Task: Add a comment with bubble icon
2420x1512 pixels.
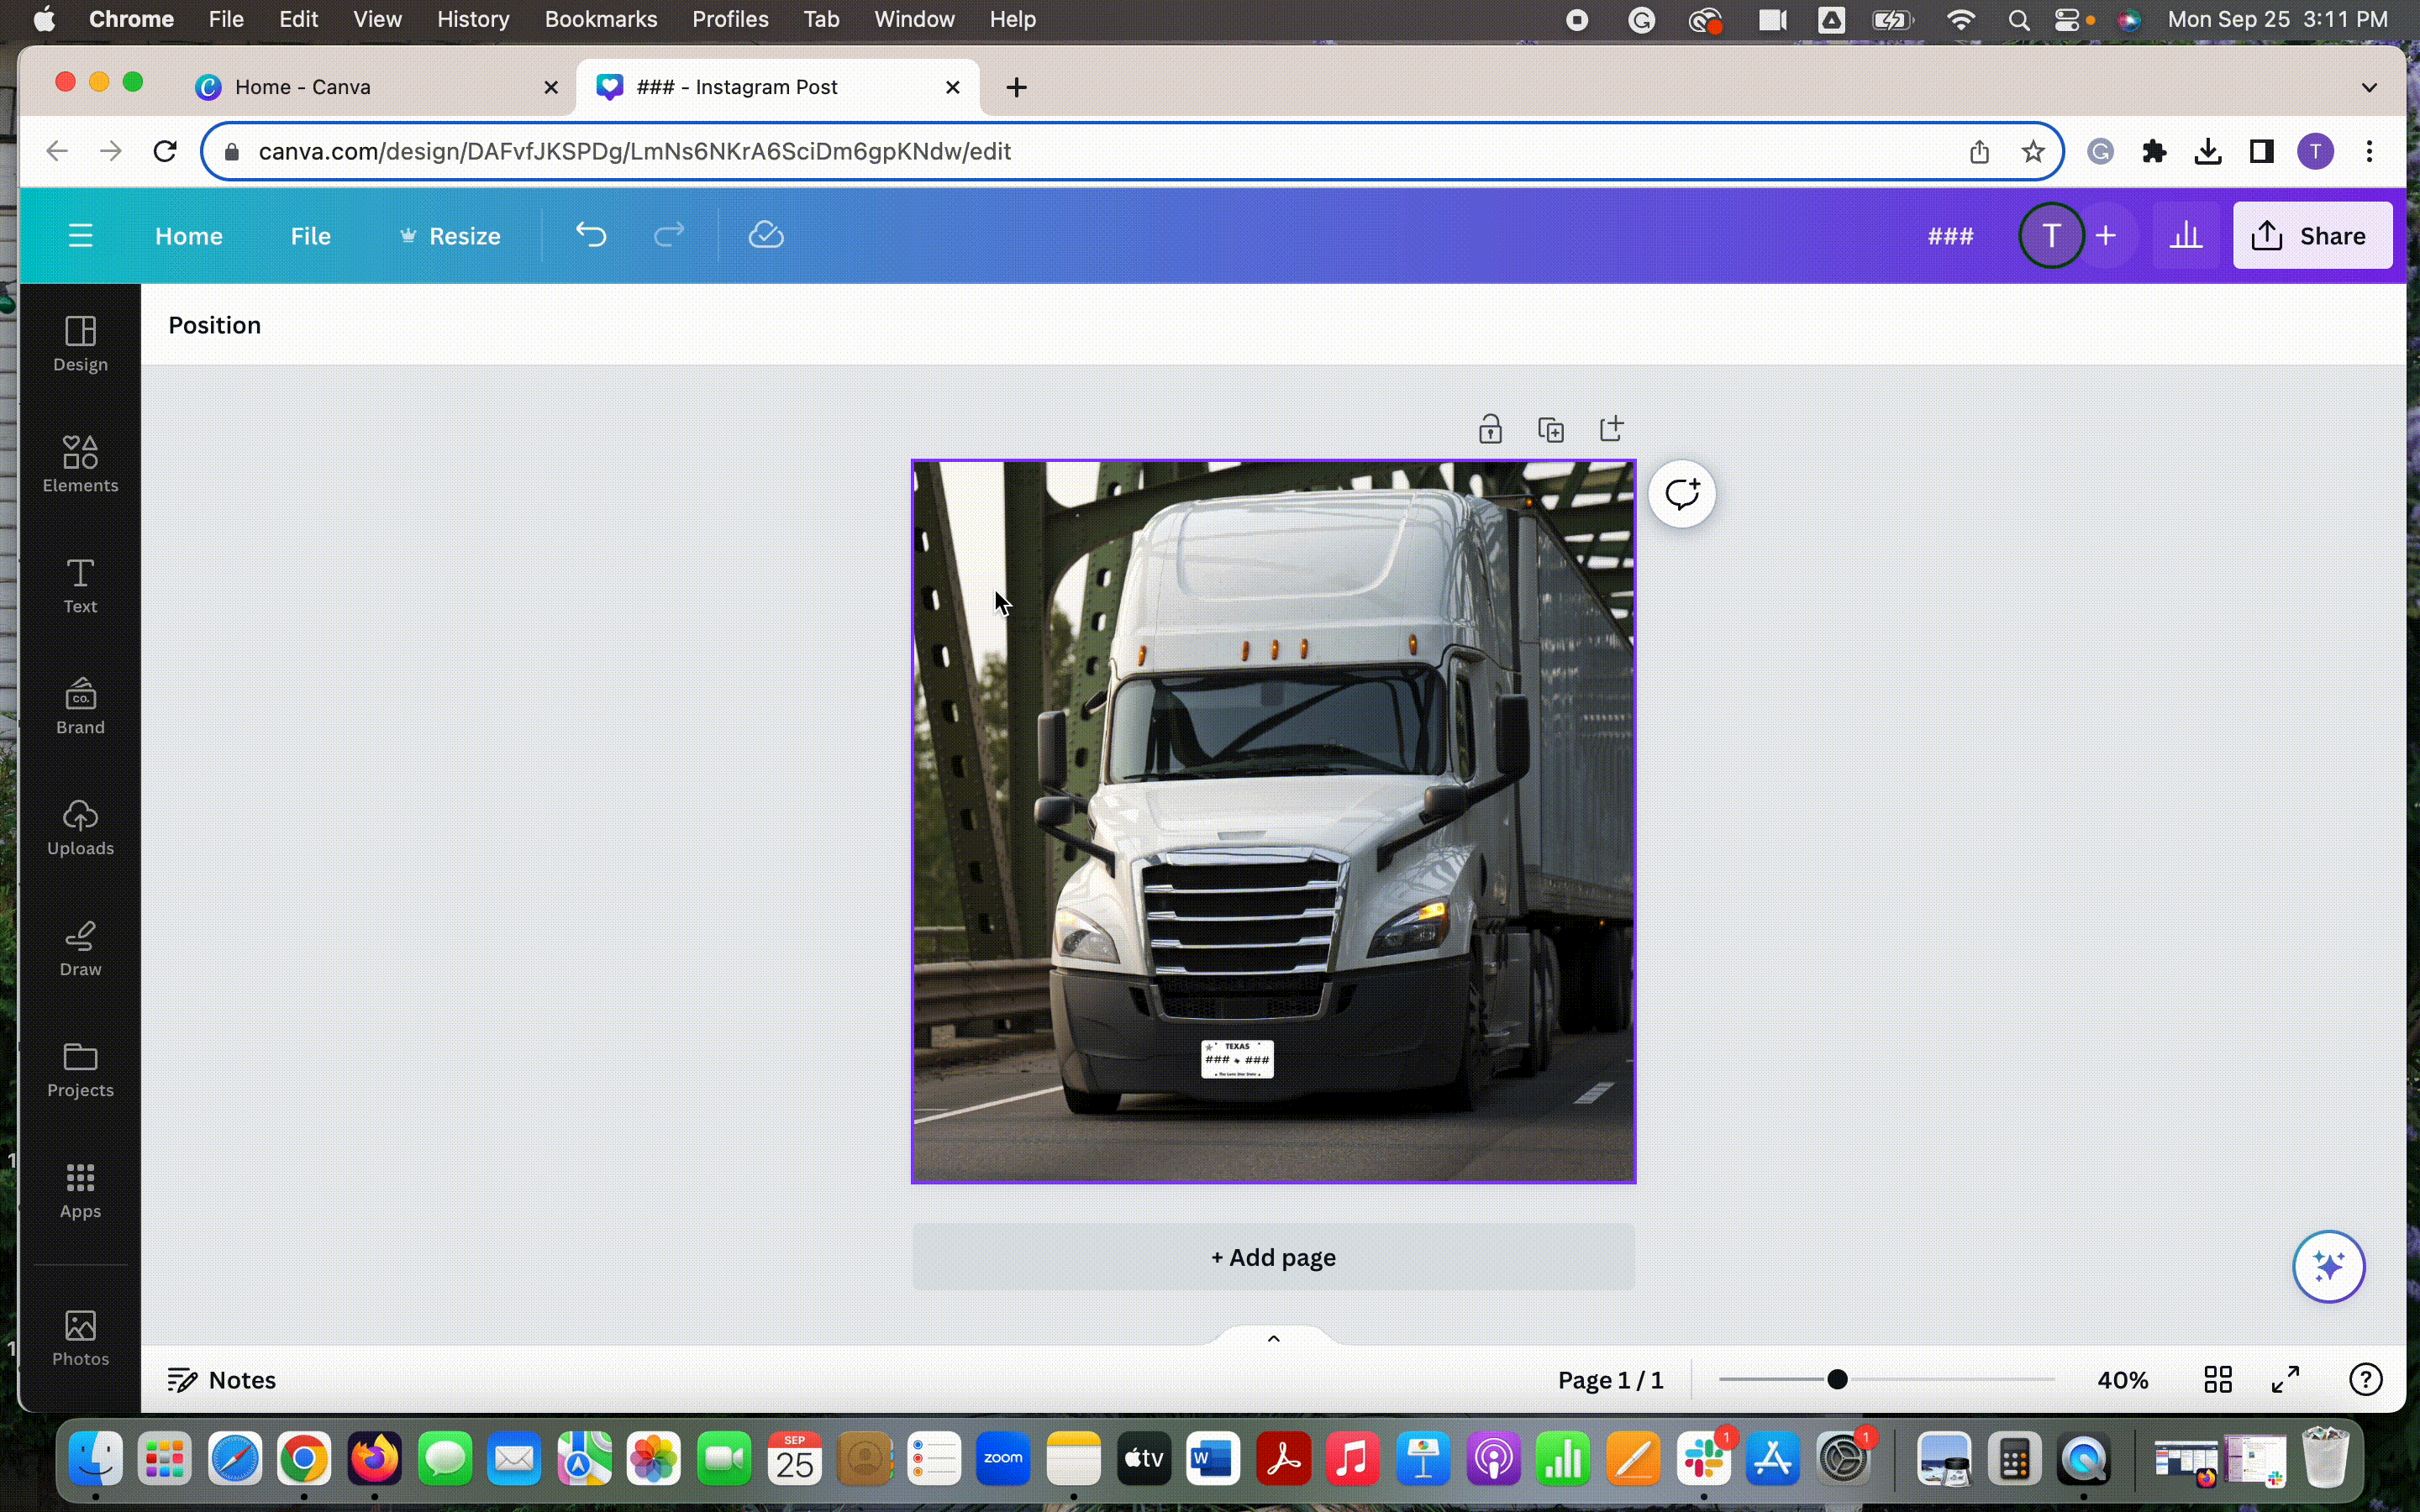Action: (1682, 494)
